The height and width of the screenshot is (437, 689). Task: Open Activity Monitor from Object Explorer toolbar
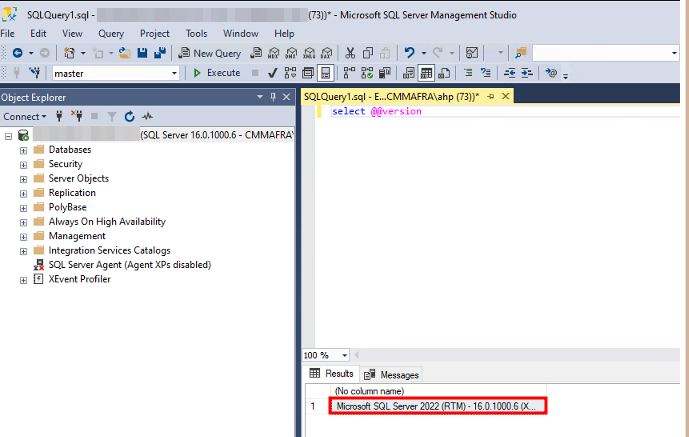coord(147,117)
